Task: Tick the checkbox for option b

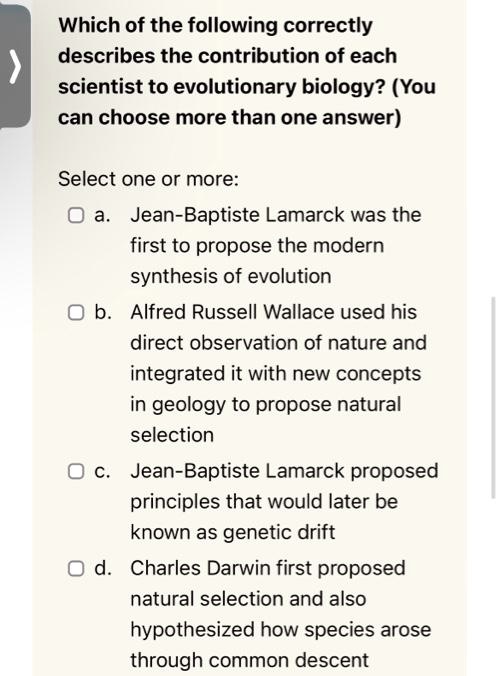Action: point(76,313)
